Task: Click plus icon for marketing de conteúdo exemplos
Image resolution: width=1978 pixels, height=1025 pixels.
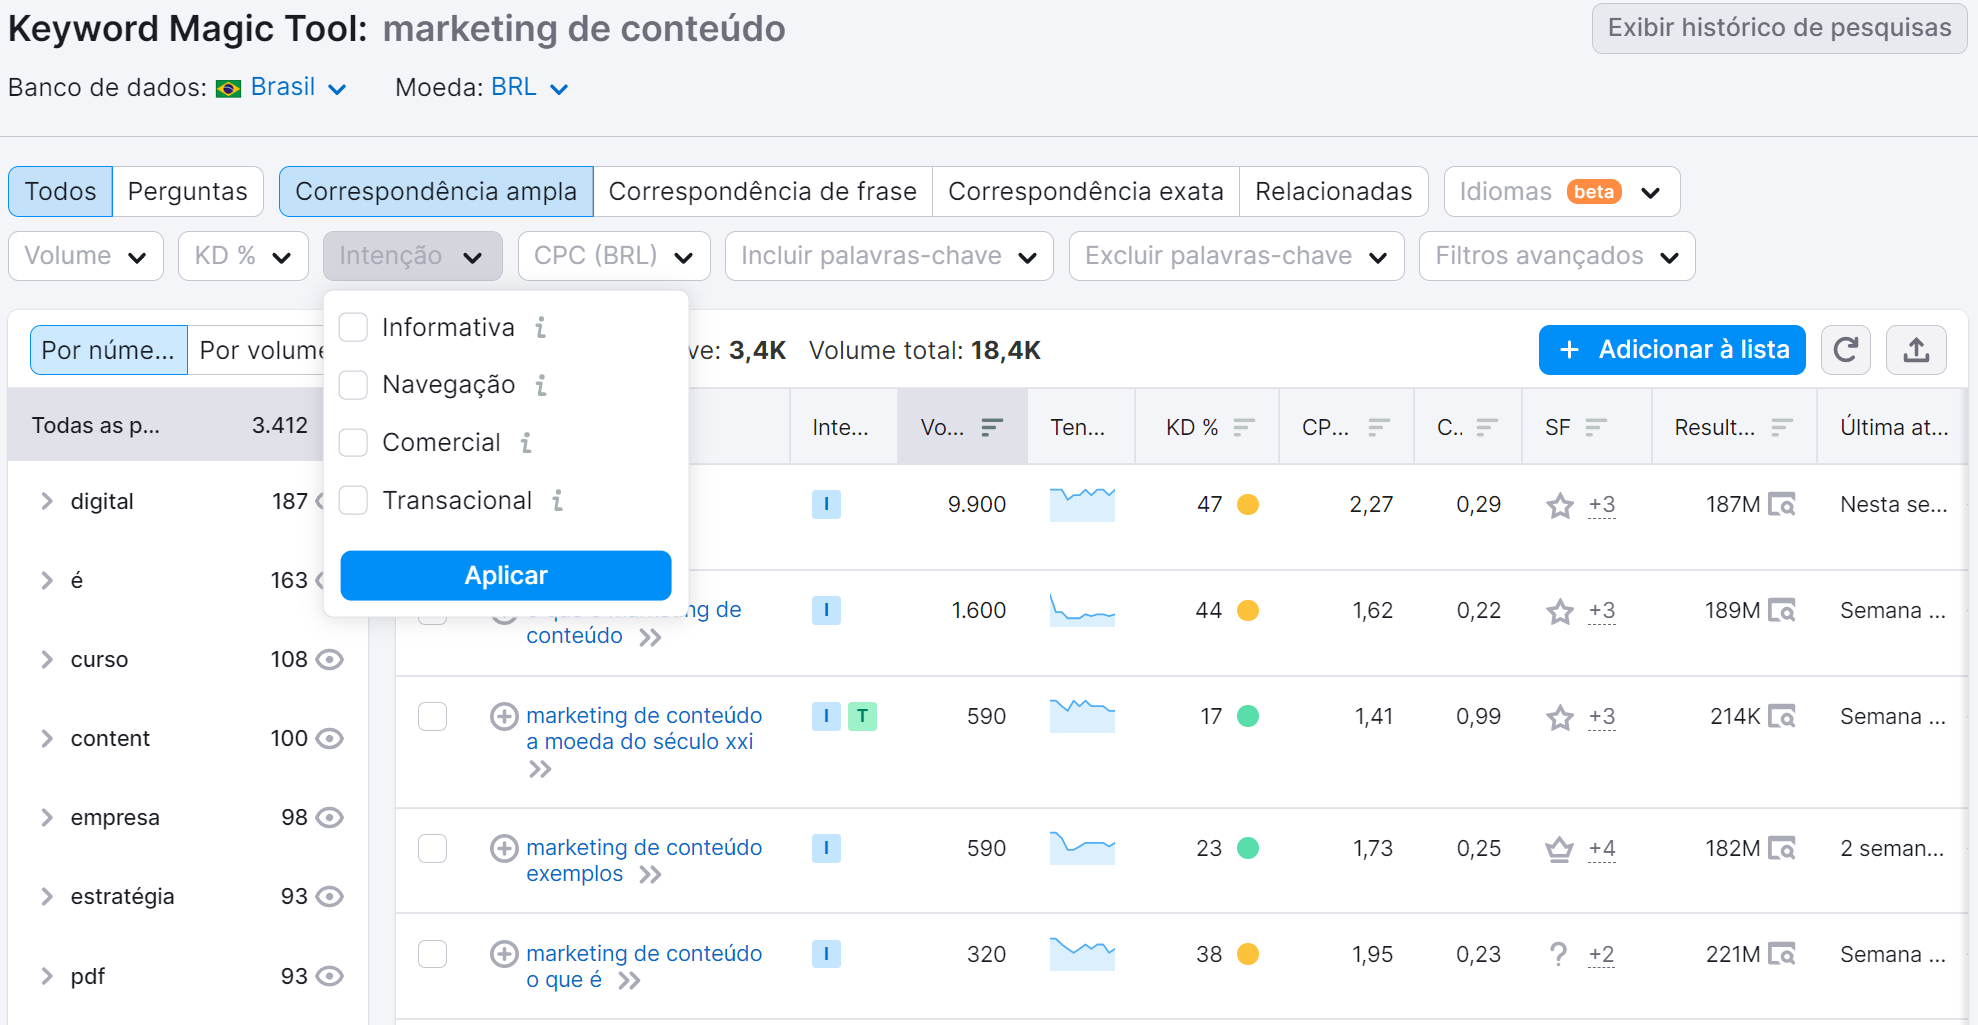Action: coord(504,848)
